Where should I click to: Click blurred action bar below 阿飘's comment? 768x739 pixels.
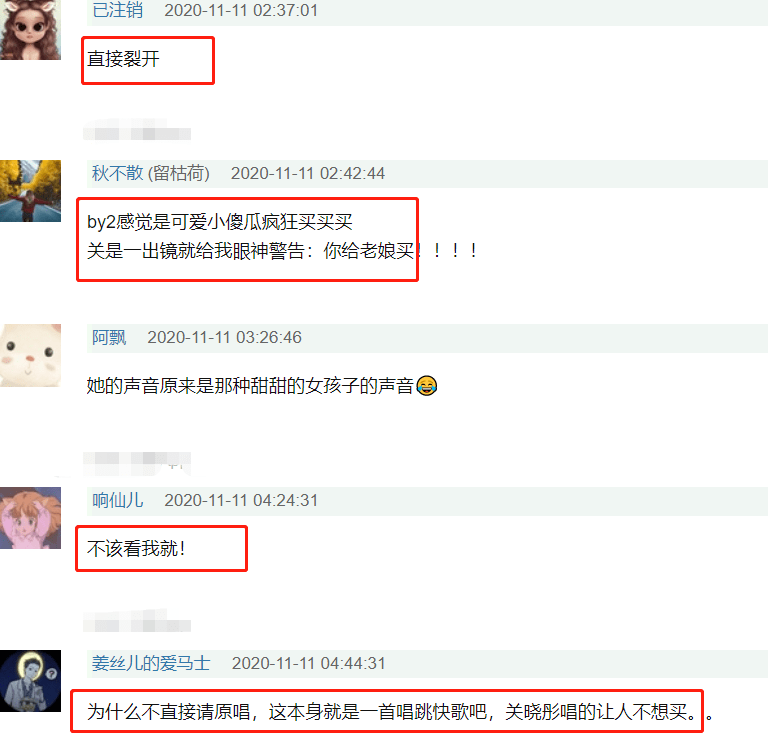pos(137,463)
